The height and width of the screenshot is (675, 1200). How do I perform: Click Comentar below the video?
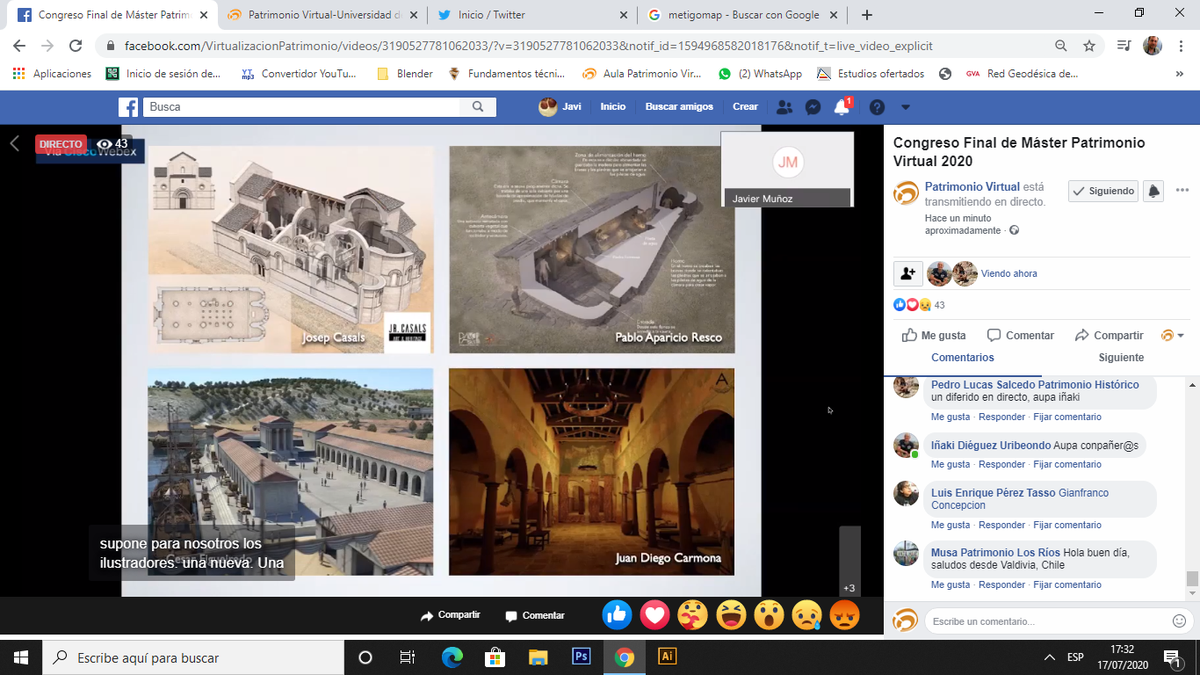[535, 615]
